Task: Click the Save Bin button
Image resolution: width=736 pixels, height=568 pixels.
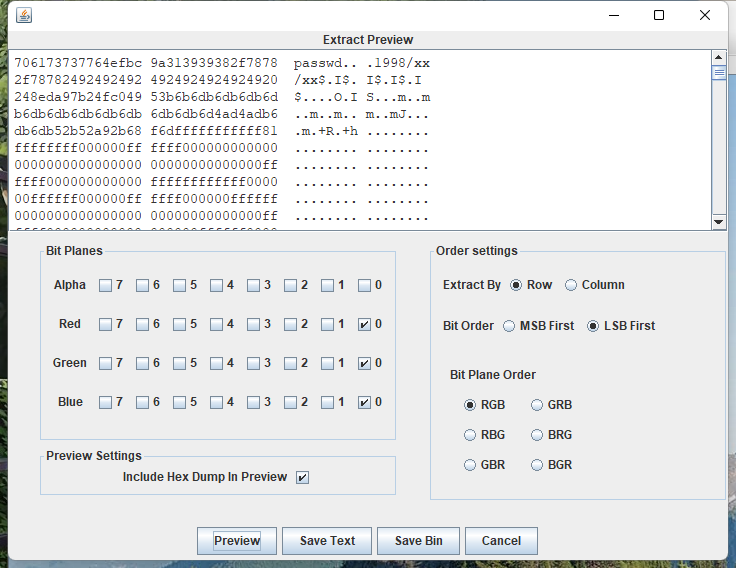Action: pyautogui.click(x=418, y=541)
